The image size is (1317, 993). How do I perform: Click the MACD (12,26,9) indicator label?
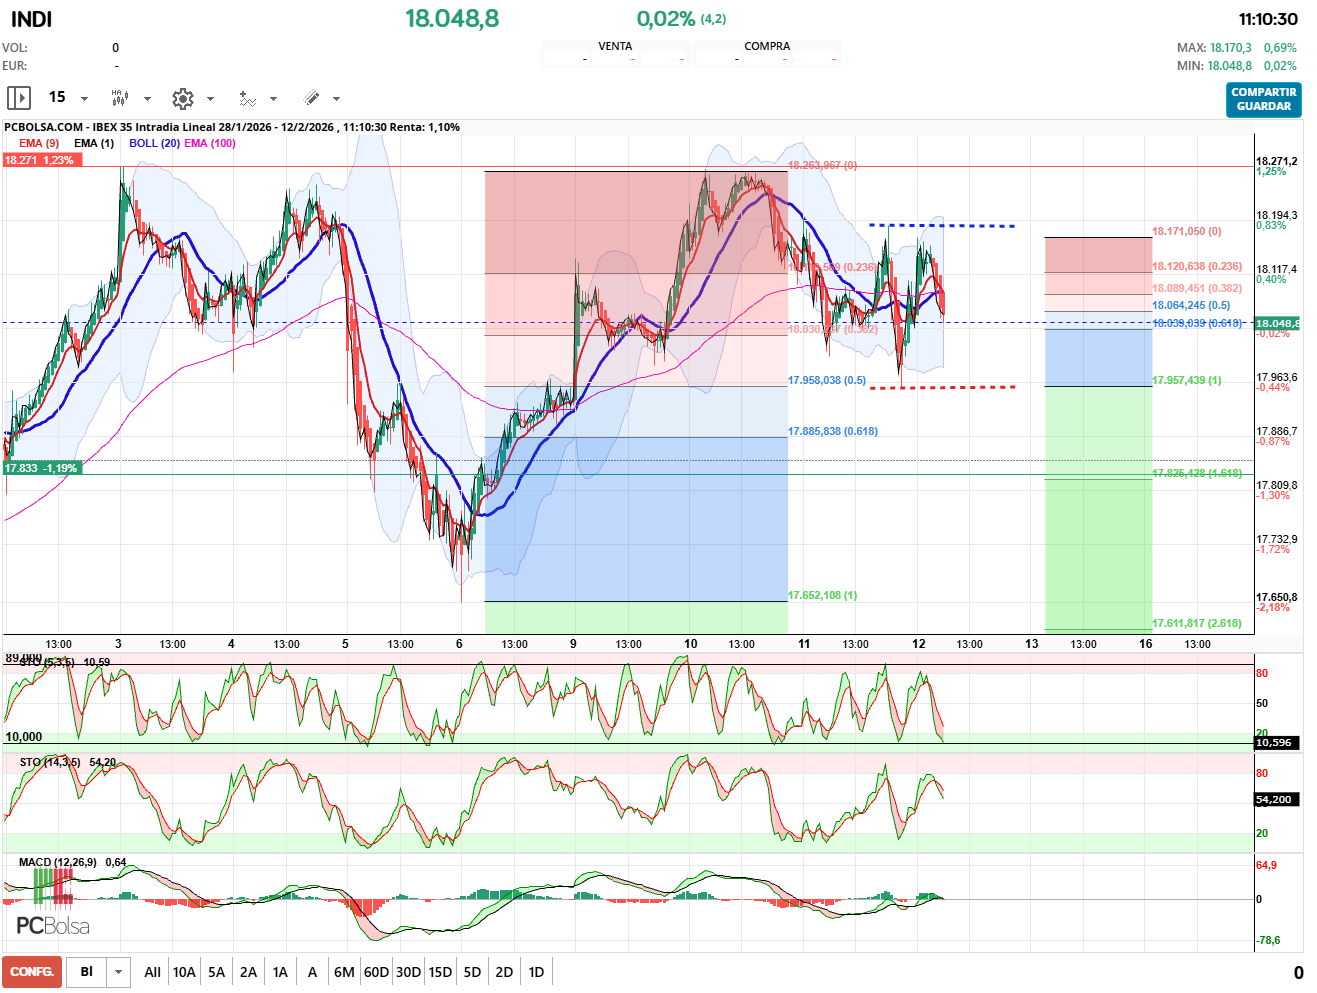58,862
